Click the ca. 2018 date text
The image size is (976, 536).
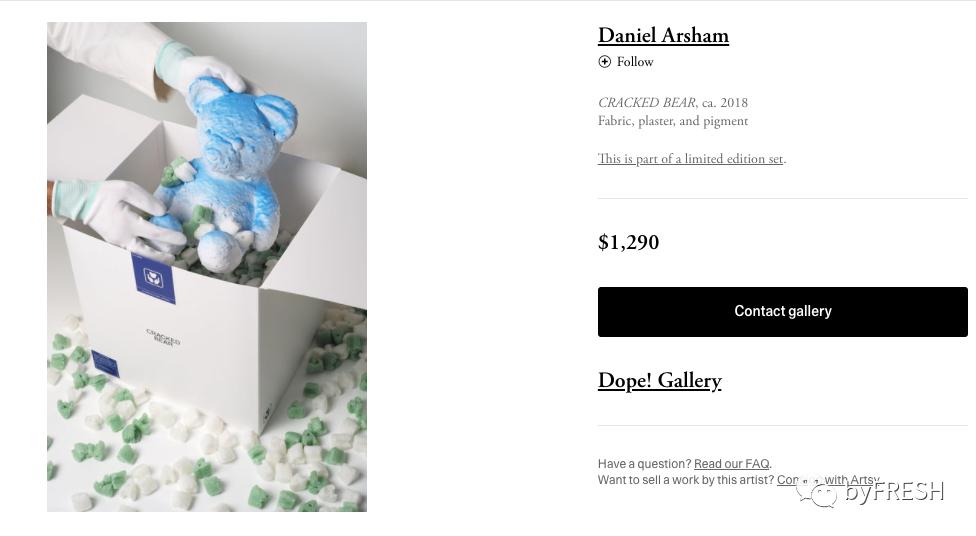point(725,103)
